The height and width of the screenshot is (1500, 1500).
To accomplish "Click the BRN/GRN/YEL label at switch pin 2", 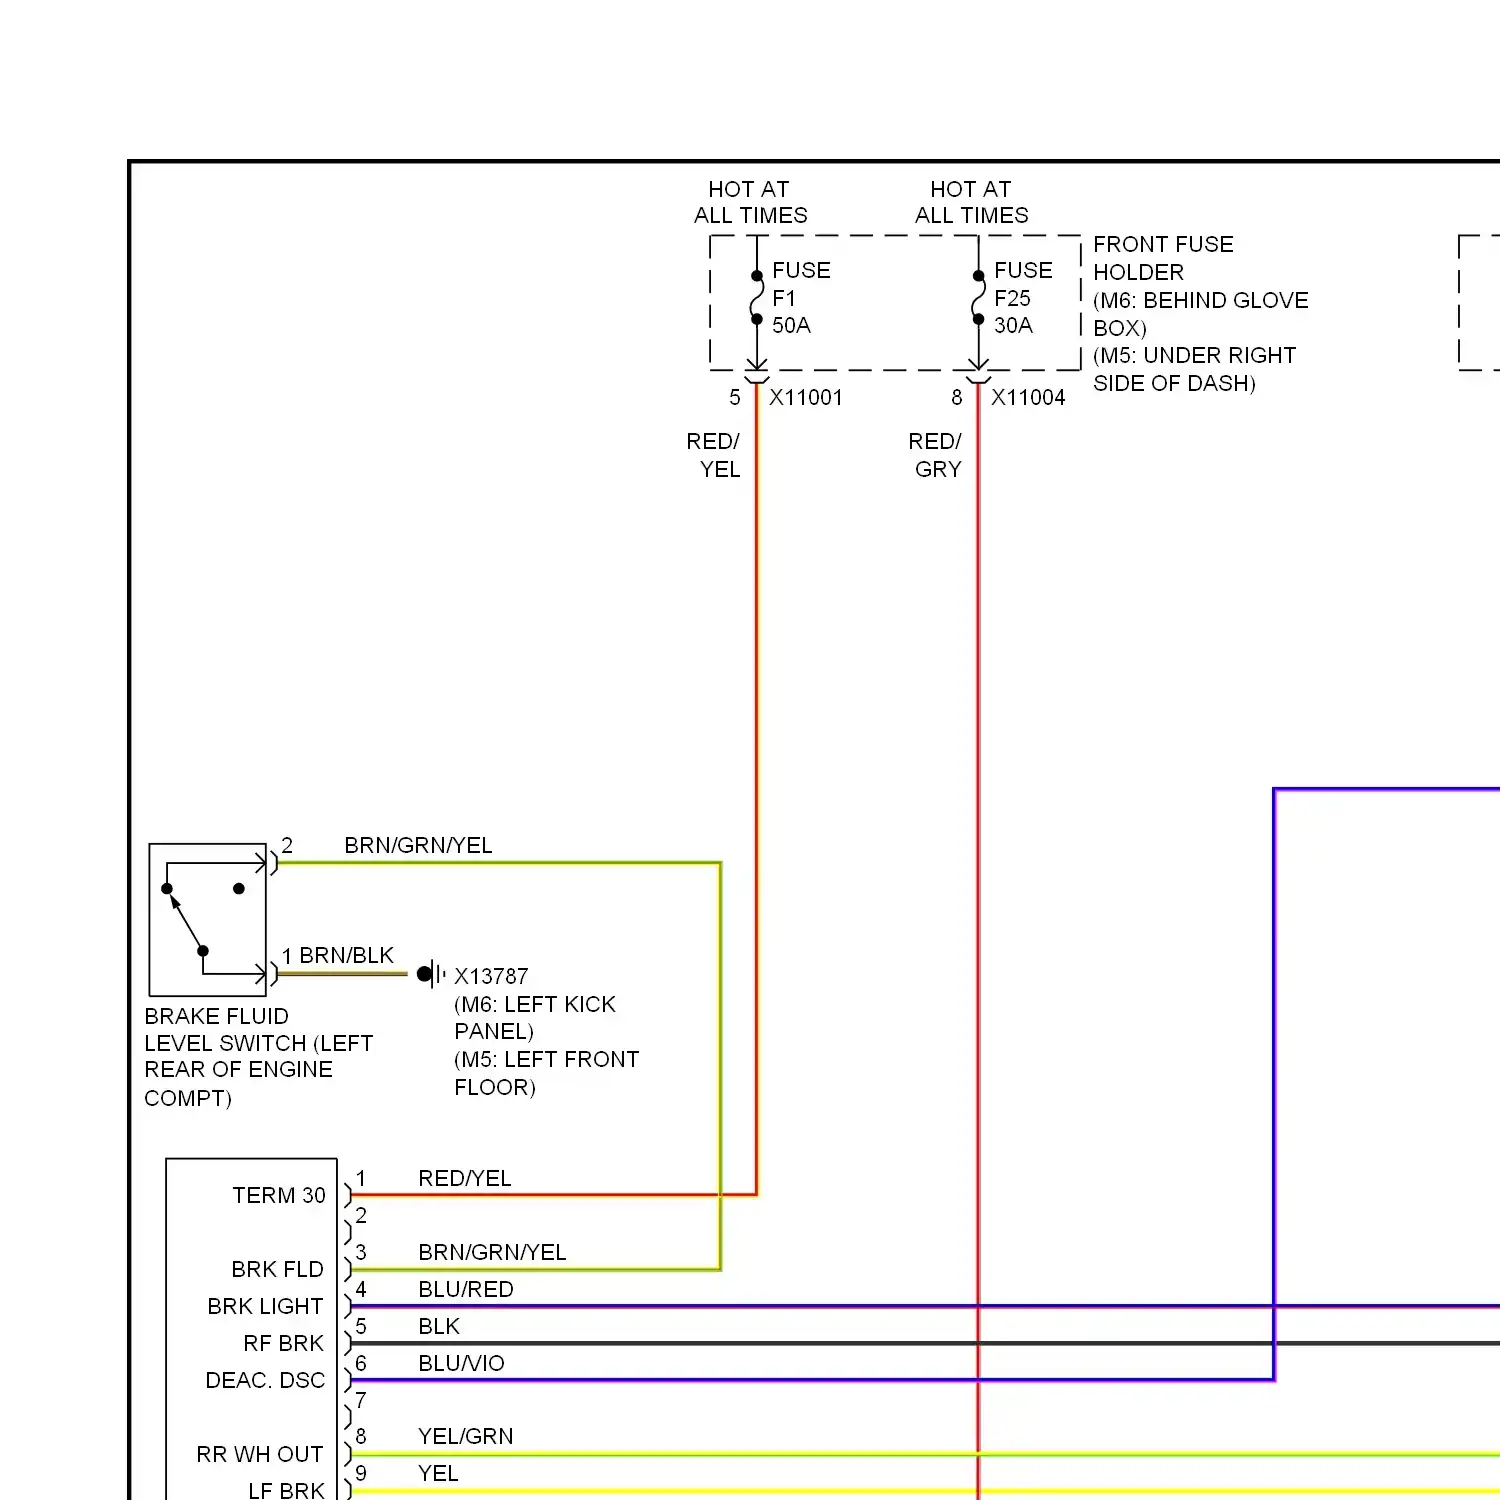I will click(x=418, y=846).
